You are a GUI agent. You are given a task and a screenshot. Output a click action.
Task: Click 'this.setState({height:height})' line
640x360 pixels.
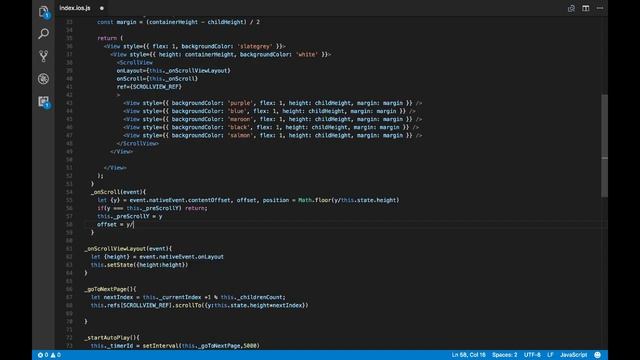(x=139, y=264)
